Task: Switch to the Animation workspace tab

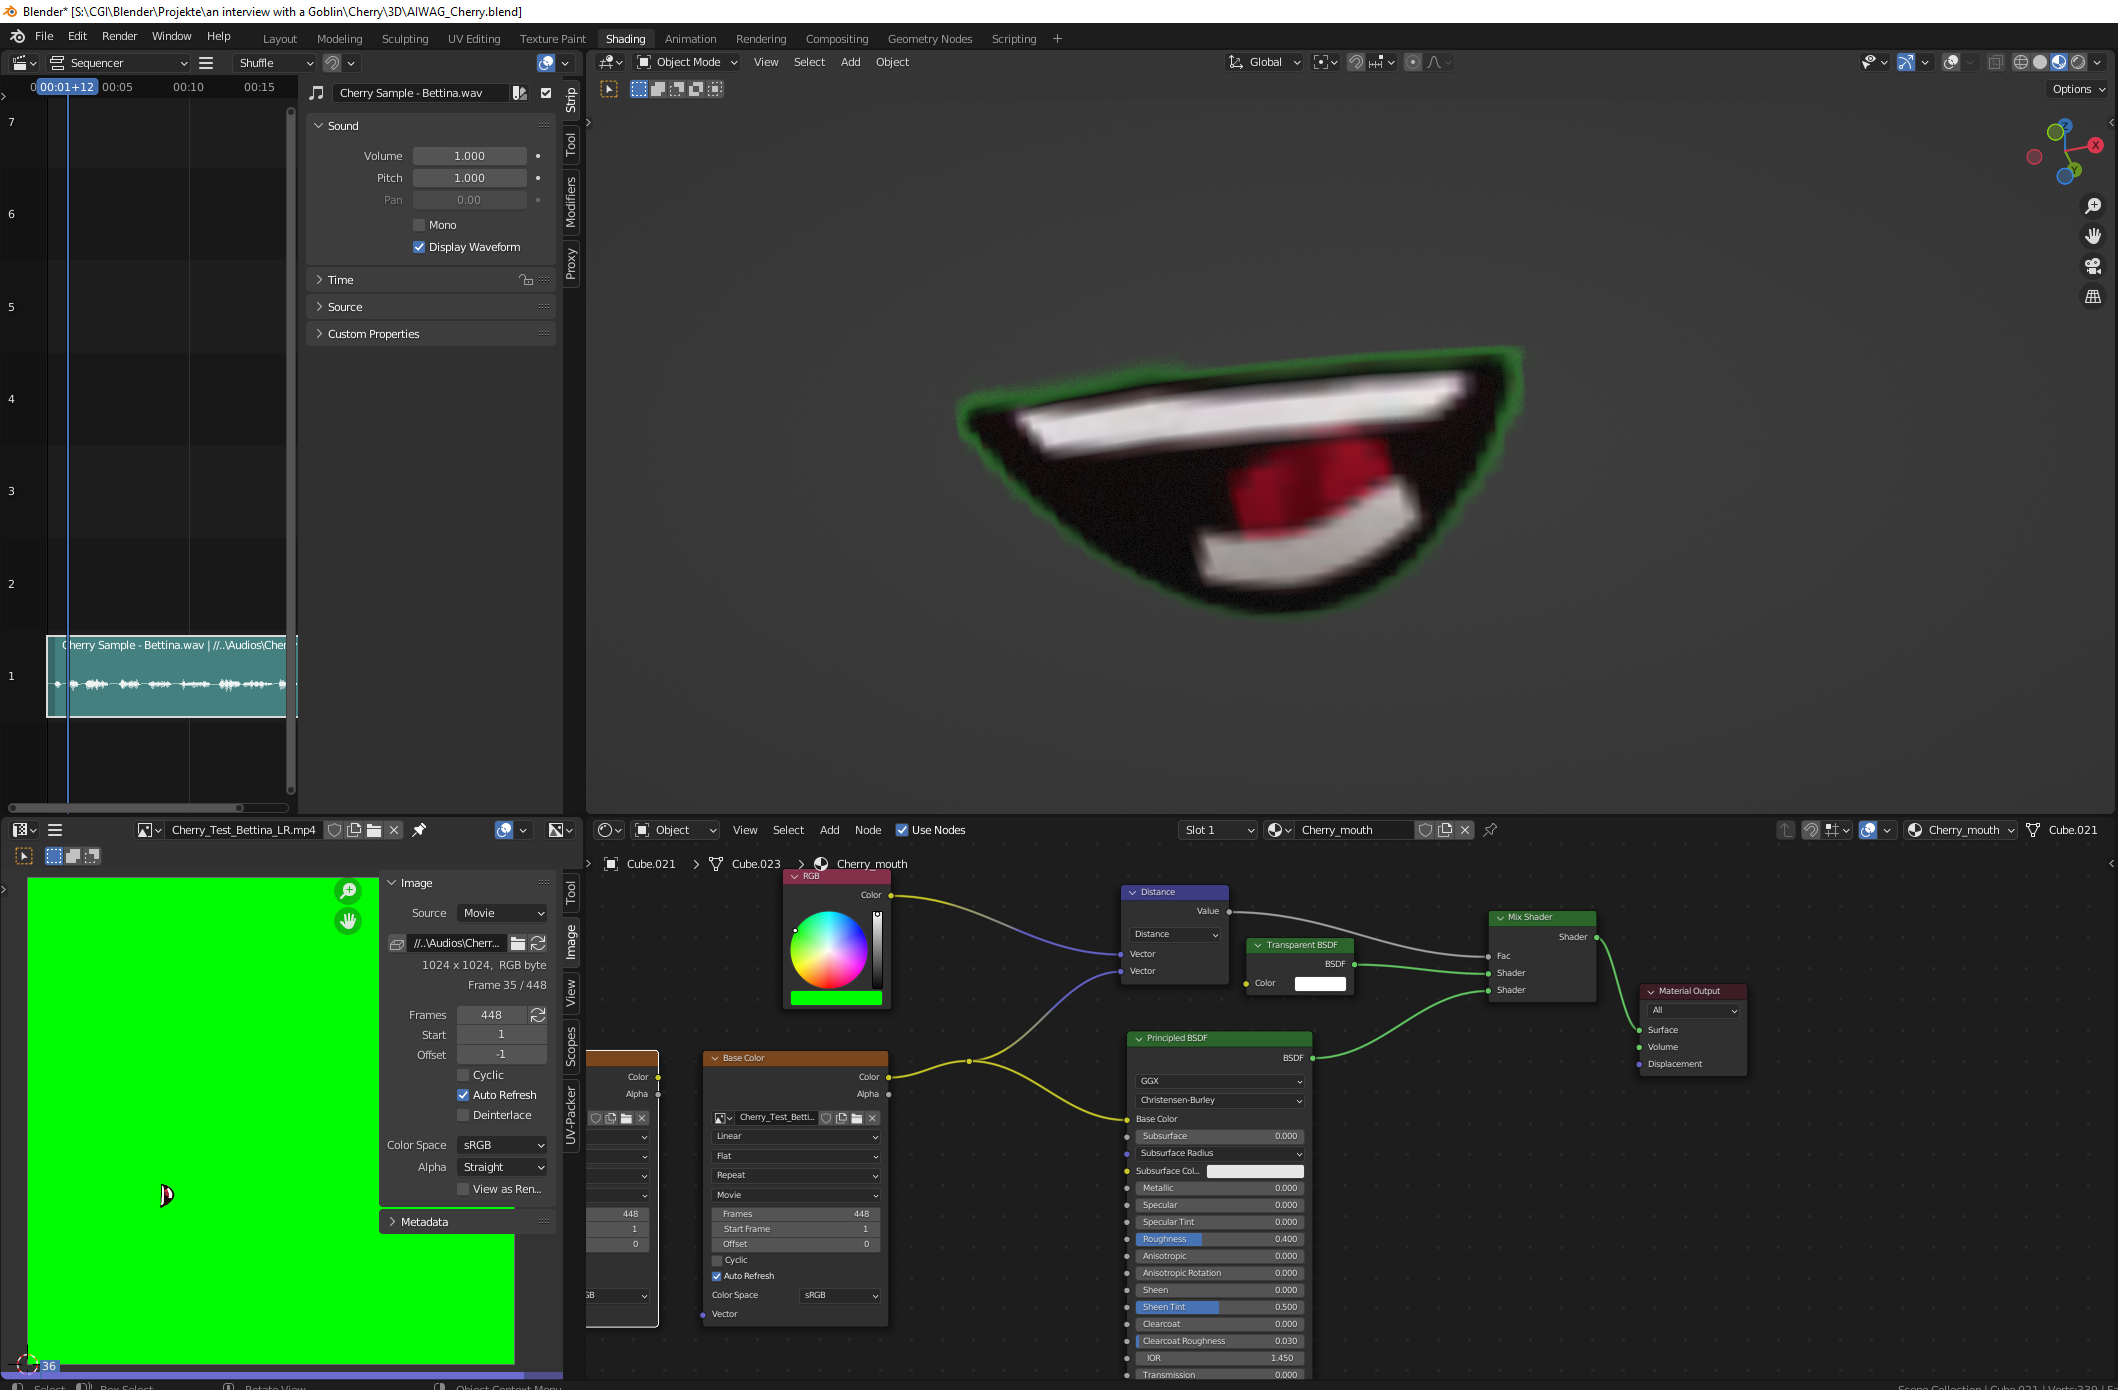Action: (690, 39)
